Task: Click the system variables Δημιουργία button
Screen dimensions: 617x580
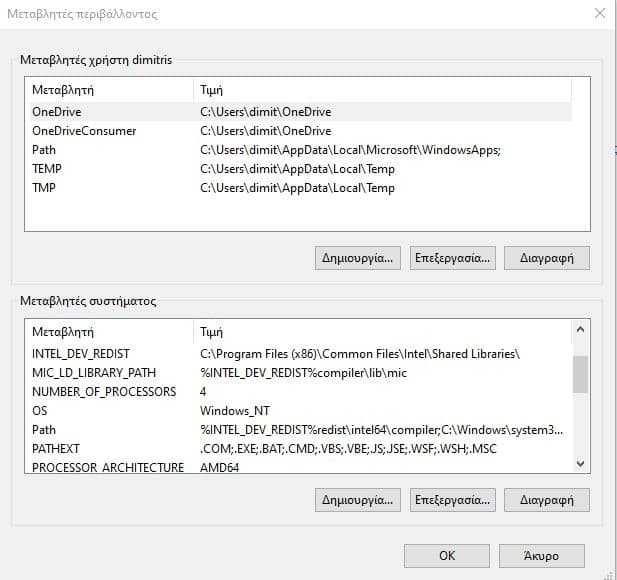Action: (358, 500)
